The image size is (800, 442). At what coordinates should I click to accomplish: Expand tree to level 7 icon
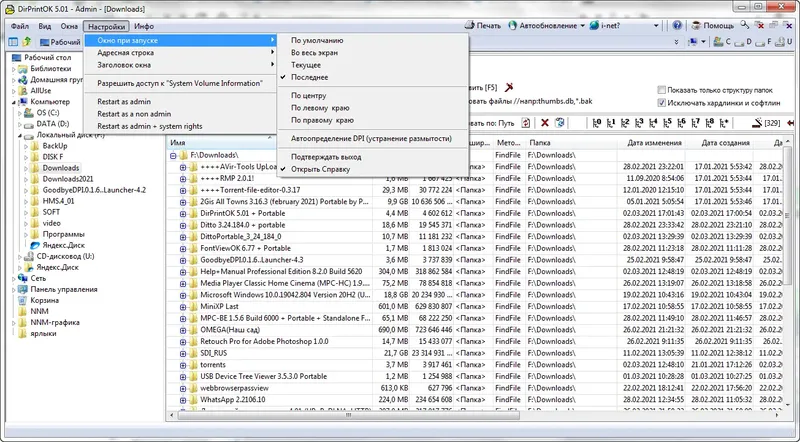(696, 123)
